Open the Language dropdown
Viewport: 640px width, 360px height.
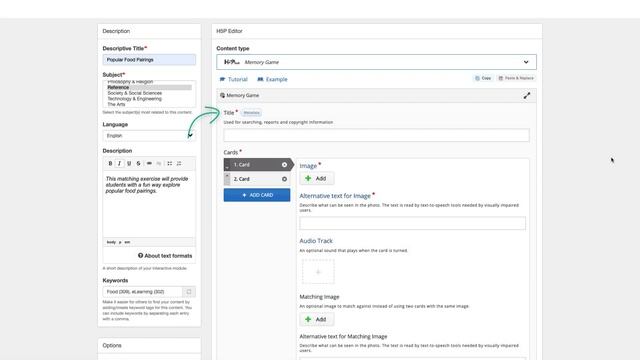point(149,136)
